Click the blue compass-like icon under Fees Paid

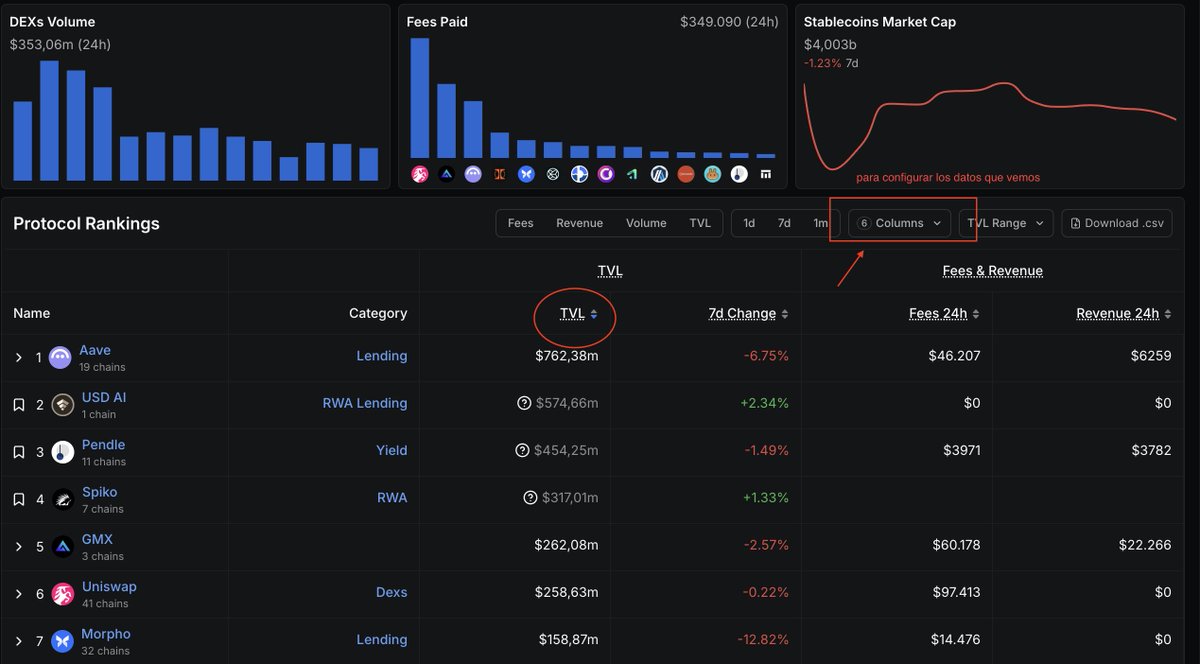click(x=579, y=174)
